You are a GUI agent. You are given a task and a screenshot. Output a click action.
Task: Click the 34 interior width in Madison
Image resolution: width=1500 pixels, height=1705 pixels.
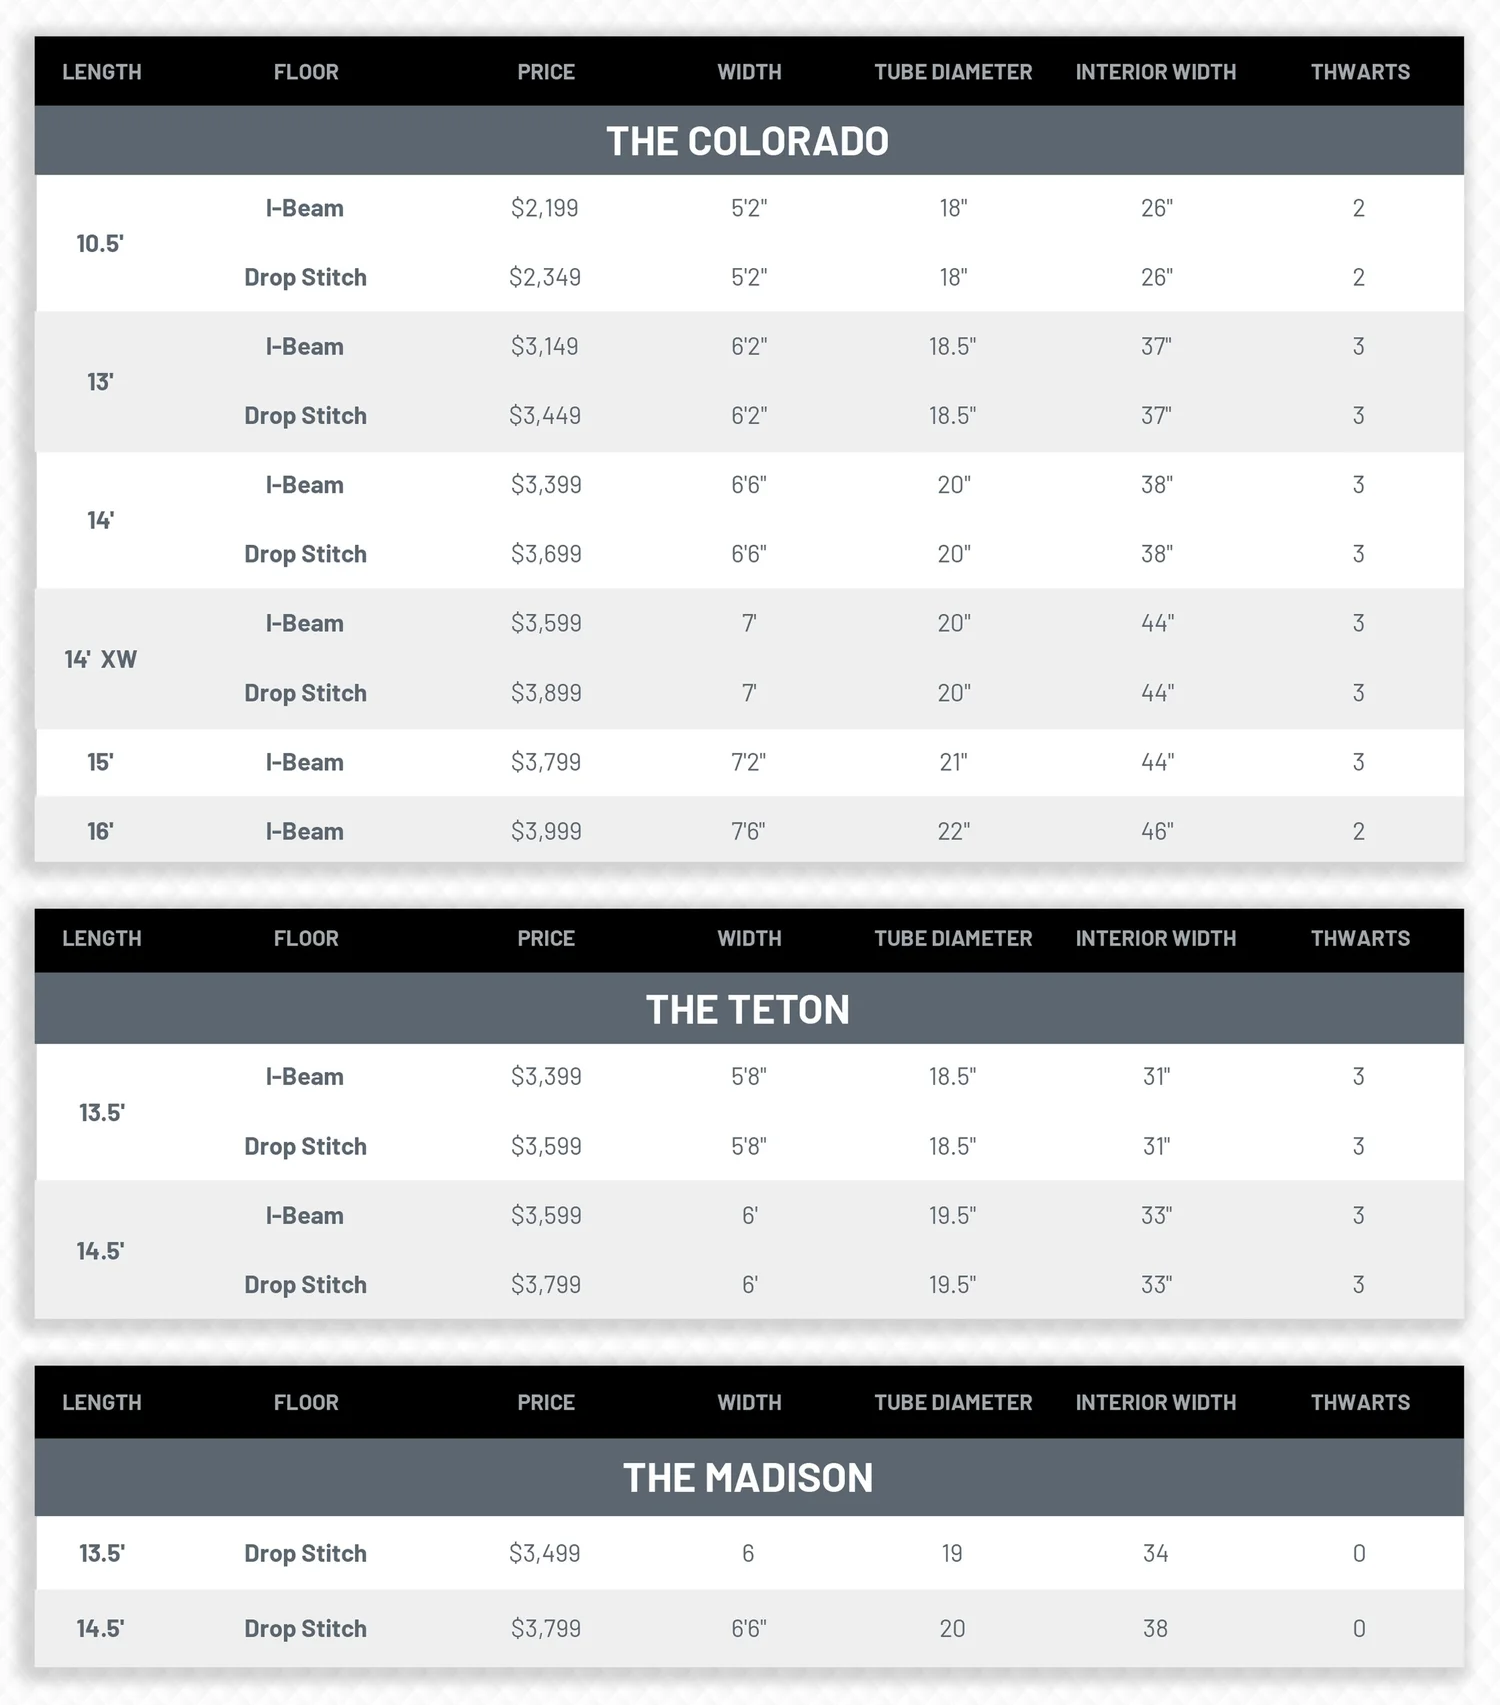1155,1553
